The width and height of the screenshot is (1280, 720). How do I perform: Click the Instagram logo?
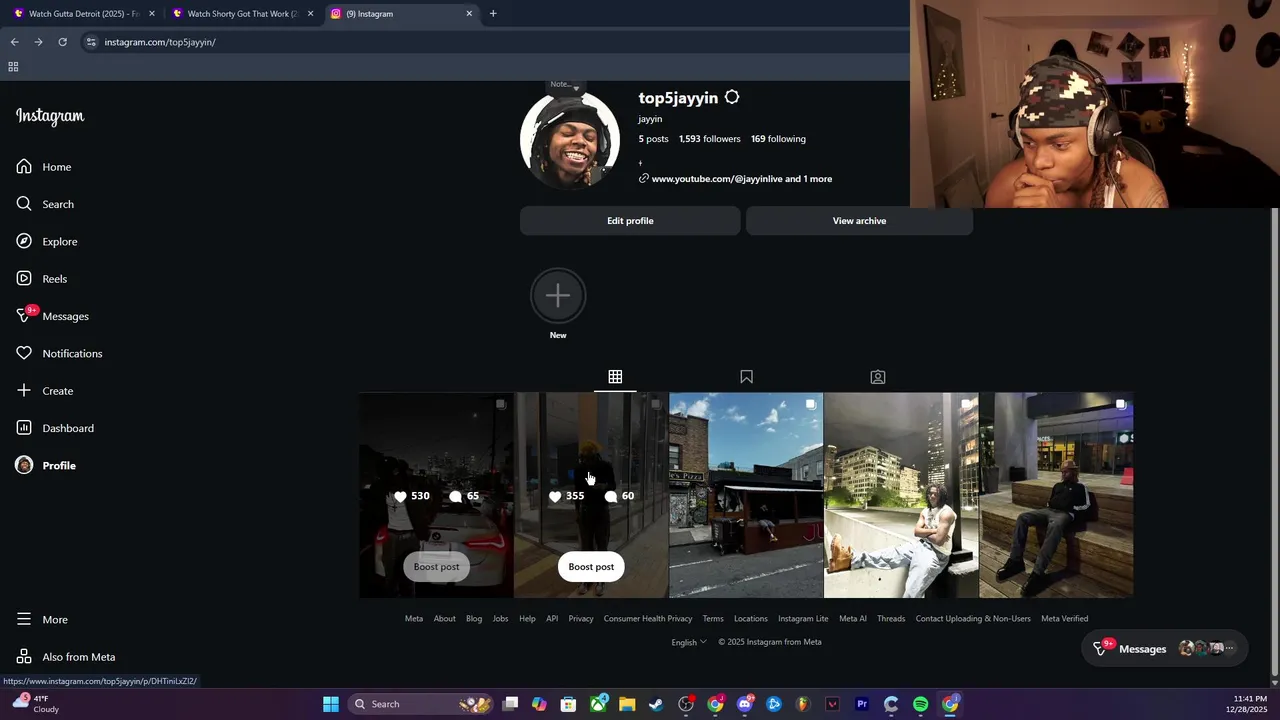(50, 116)
